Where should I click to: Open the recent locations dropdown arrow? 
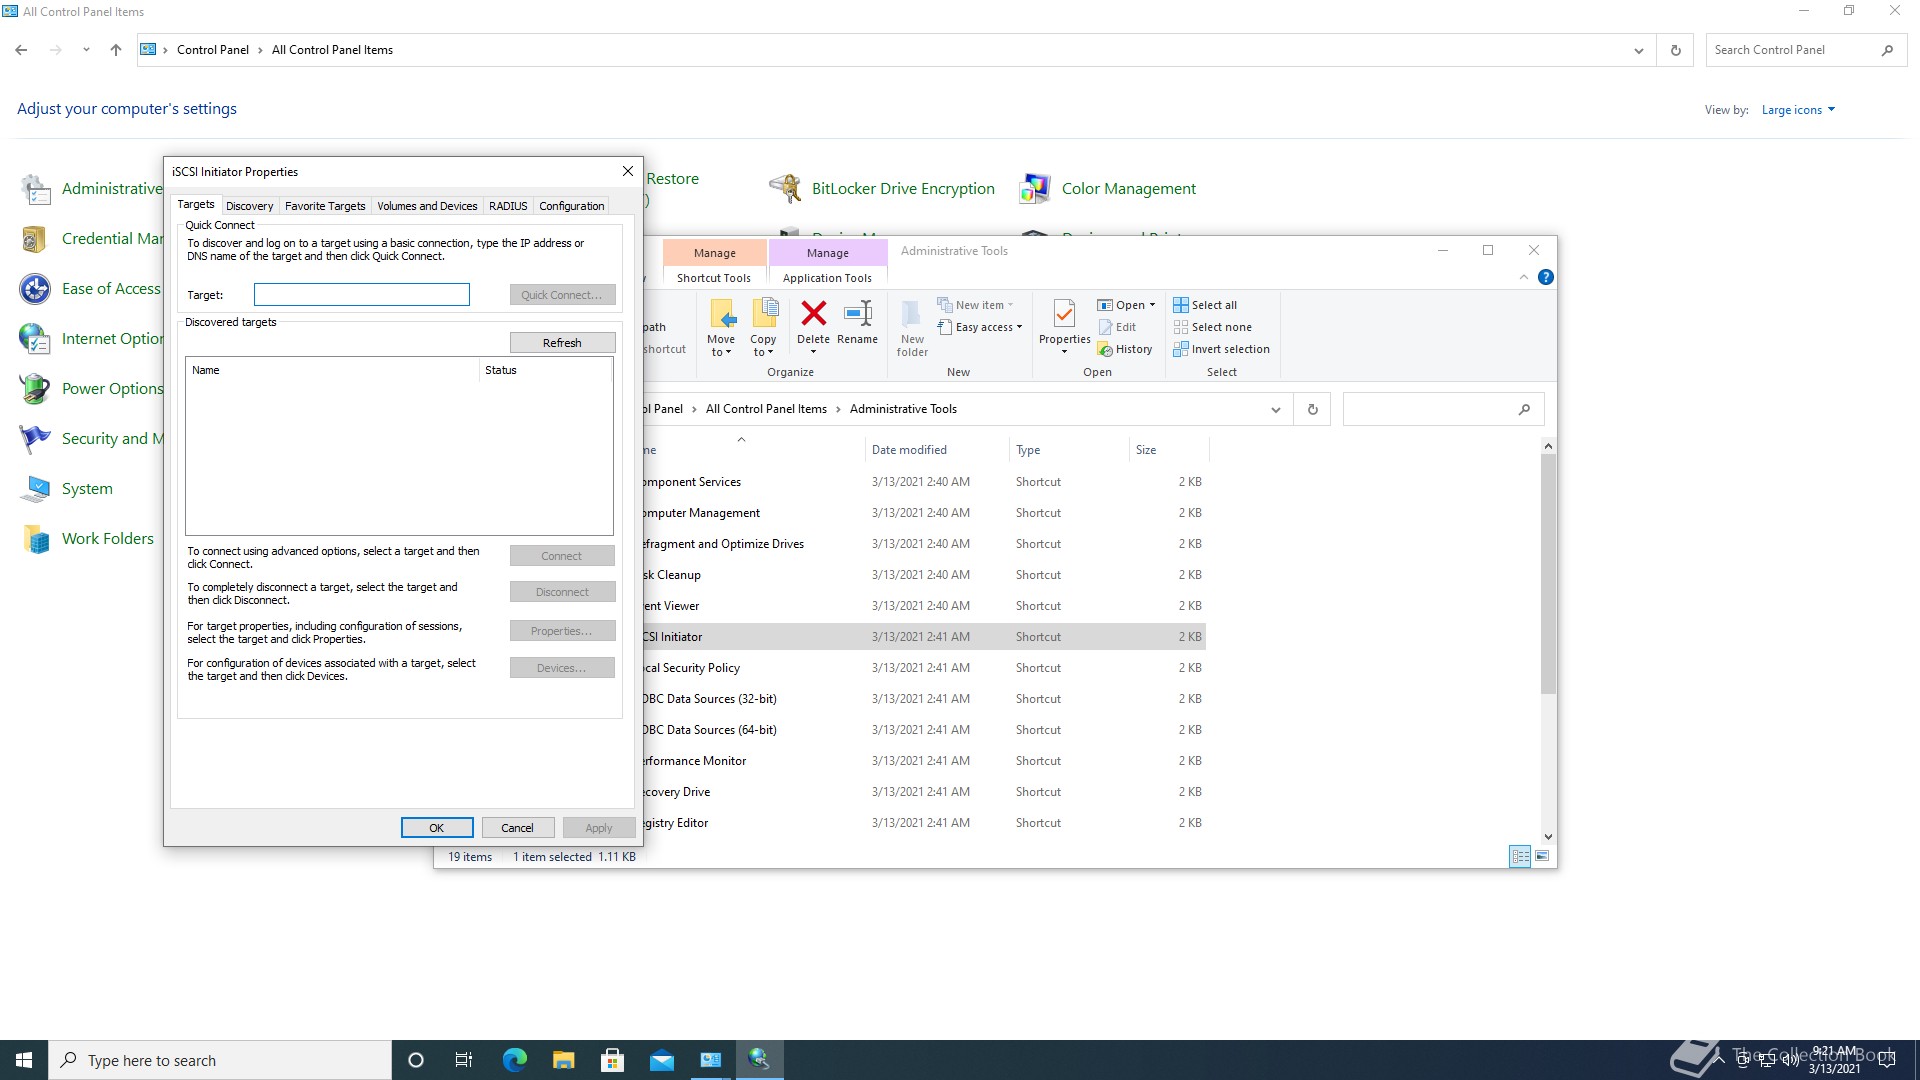(x=86, y=50)
